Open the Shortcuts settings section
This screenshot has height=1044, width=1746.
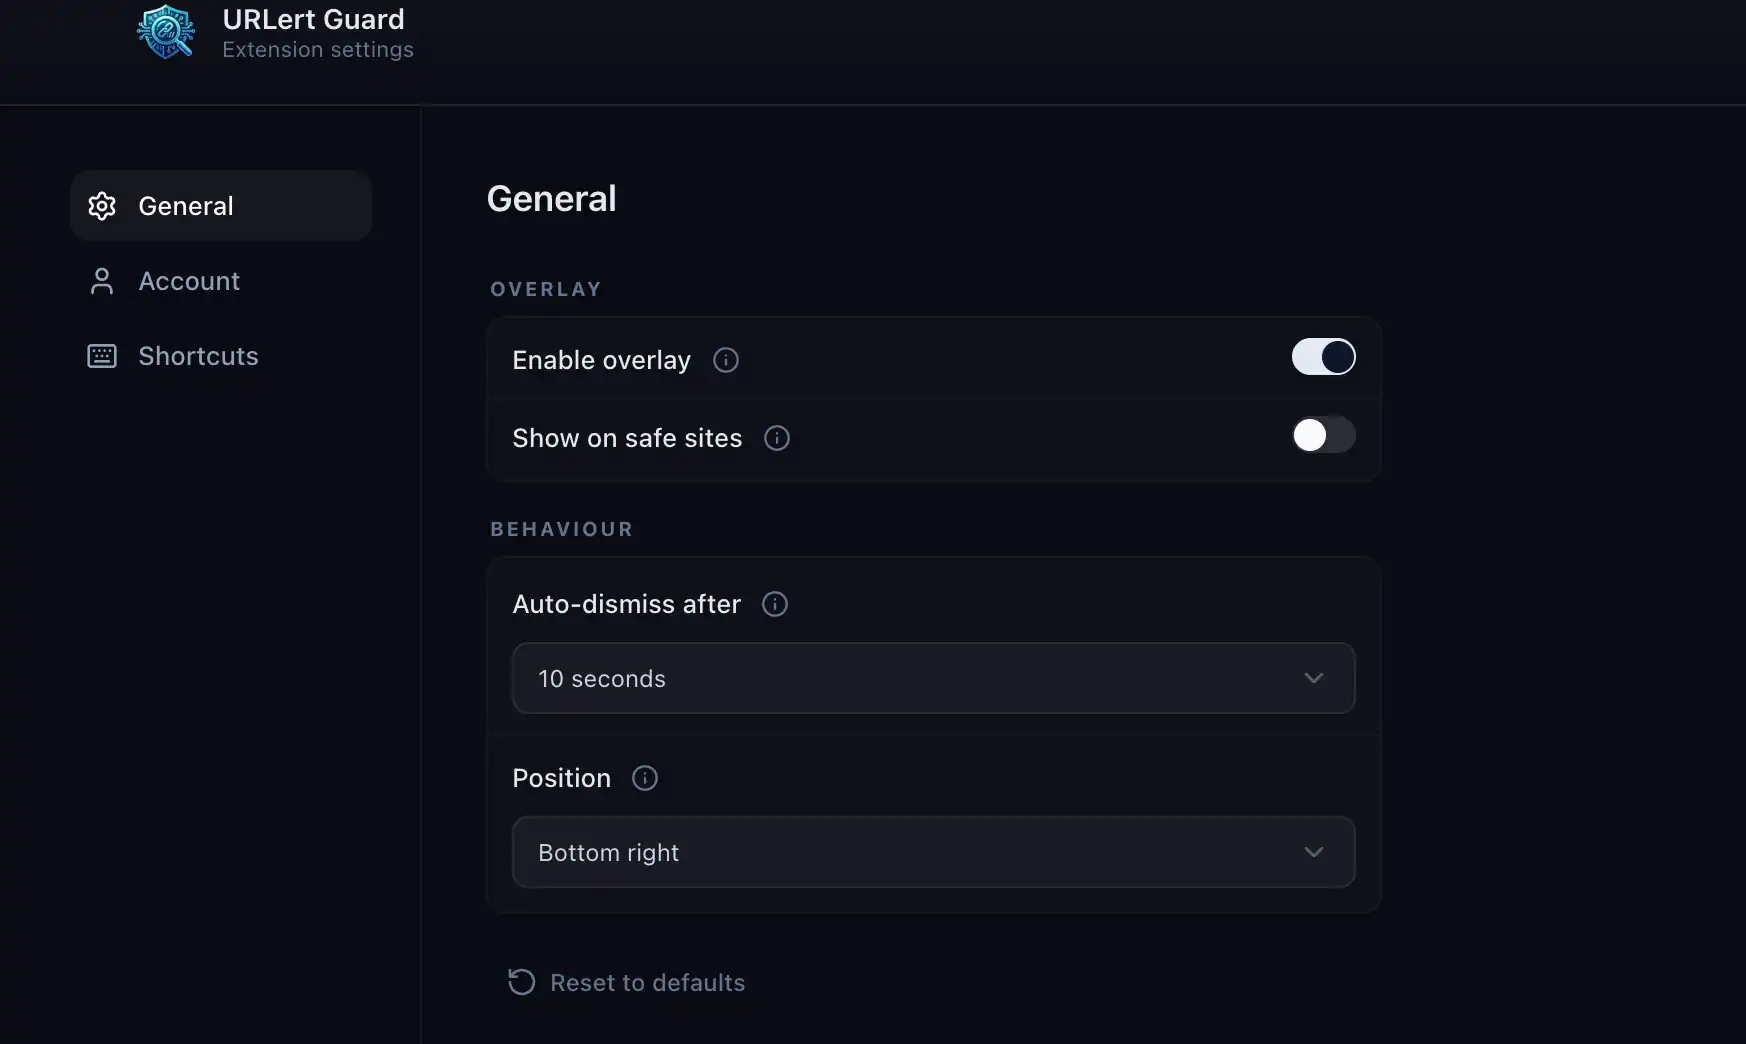[198, 357]
